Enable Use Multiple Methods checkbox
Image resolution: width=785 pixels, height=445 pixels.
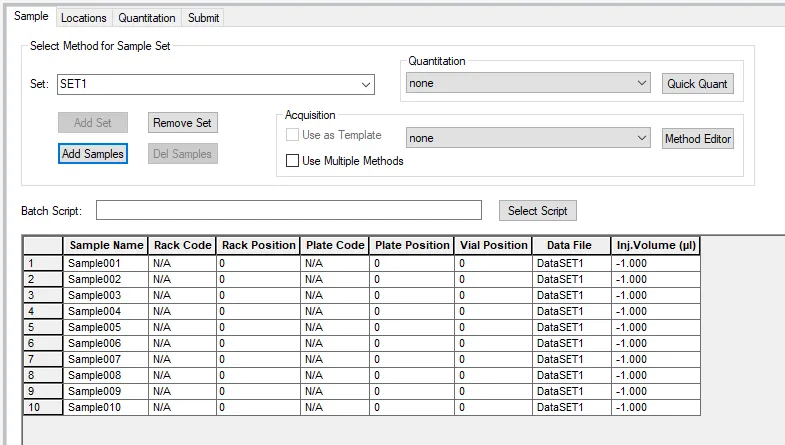292,161
